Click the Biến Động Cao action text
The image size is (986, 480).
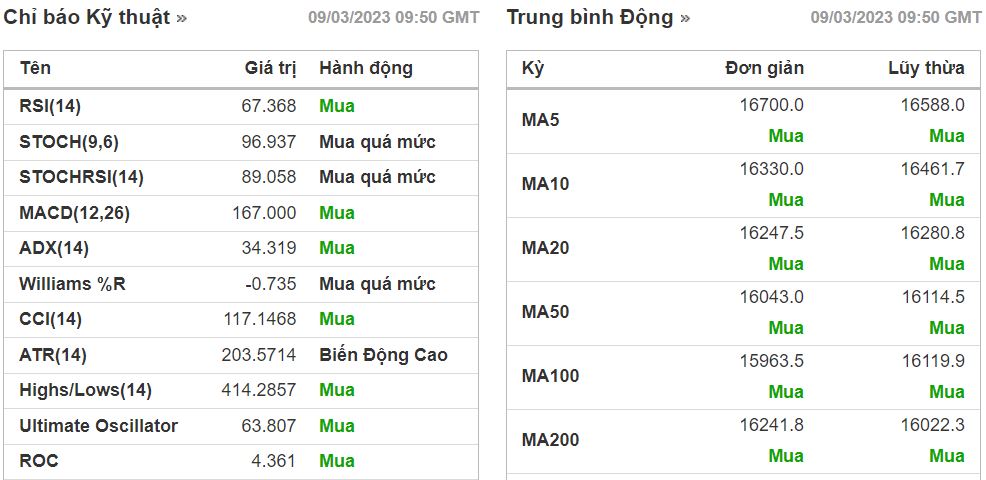tap(384, 355)
